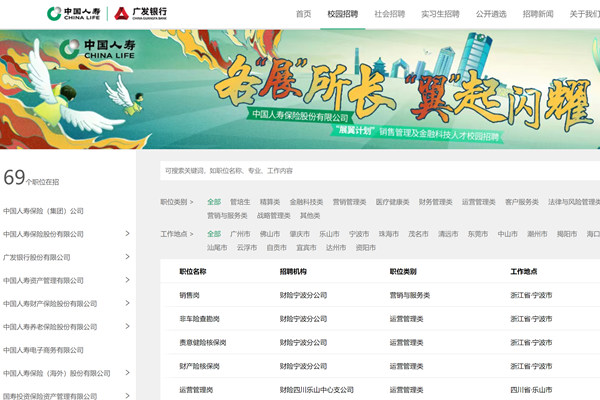600x400 pixels.
Task: Click the 广发银行 logo in header
Action: [x=140, y=13]
